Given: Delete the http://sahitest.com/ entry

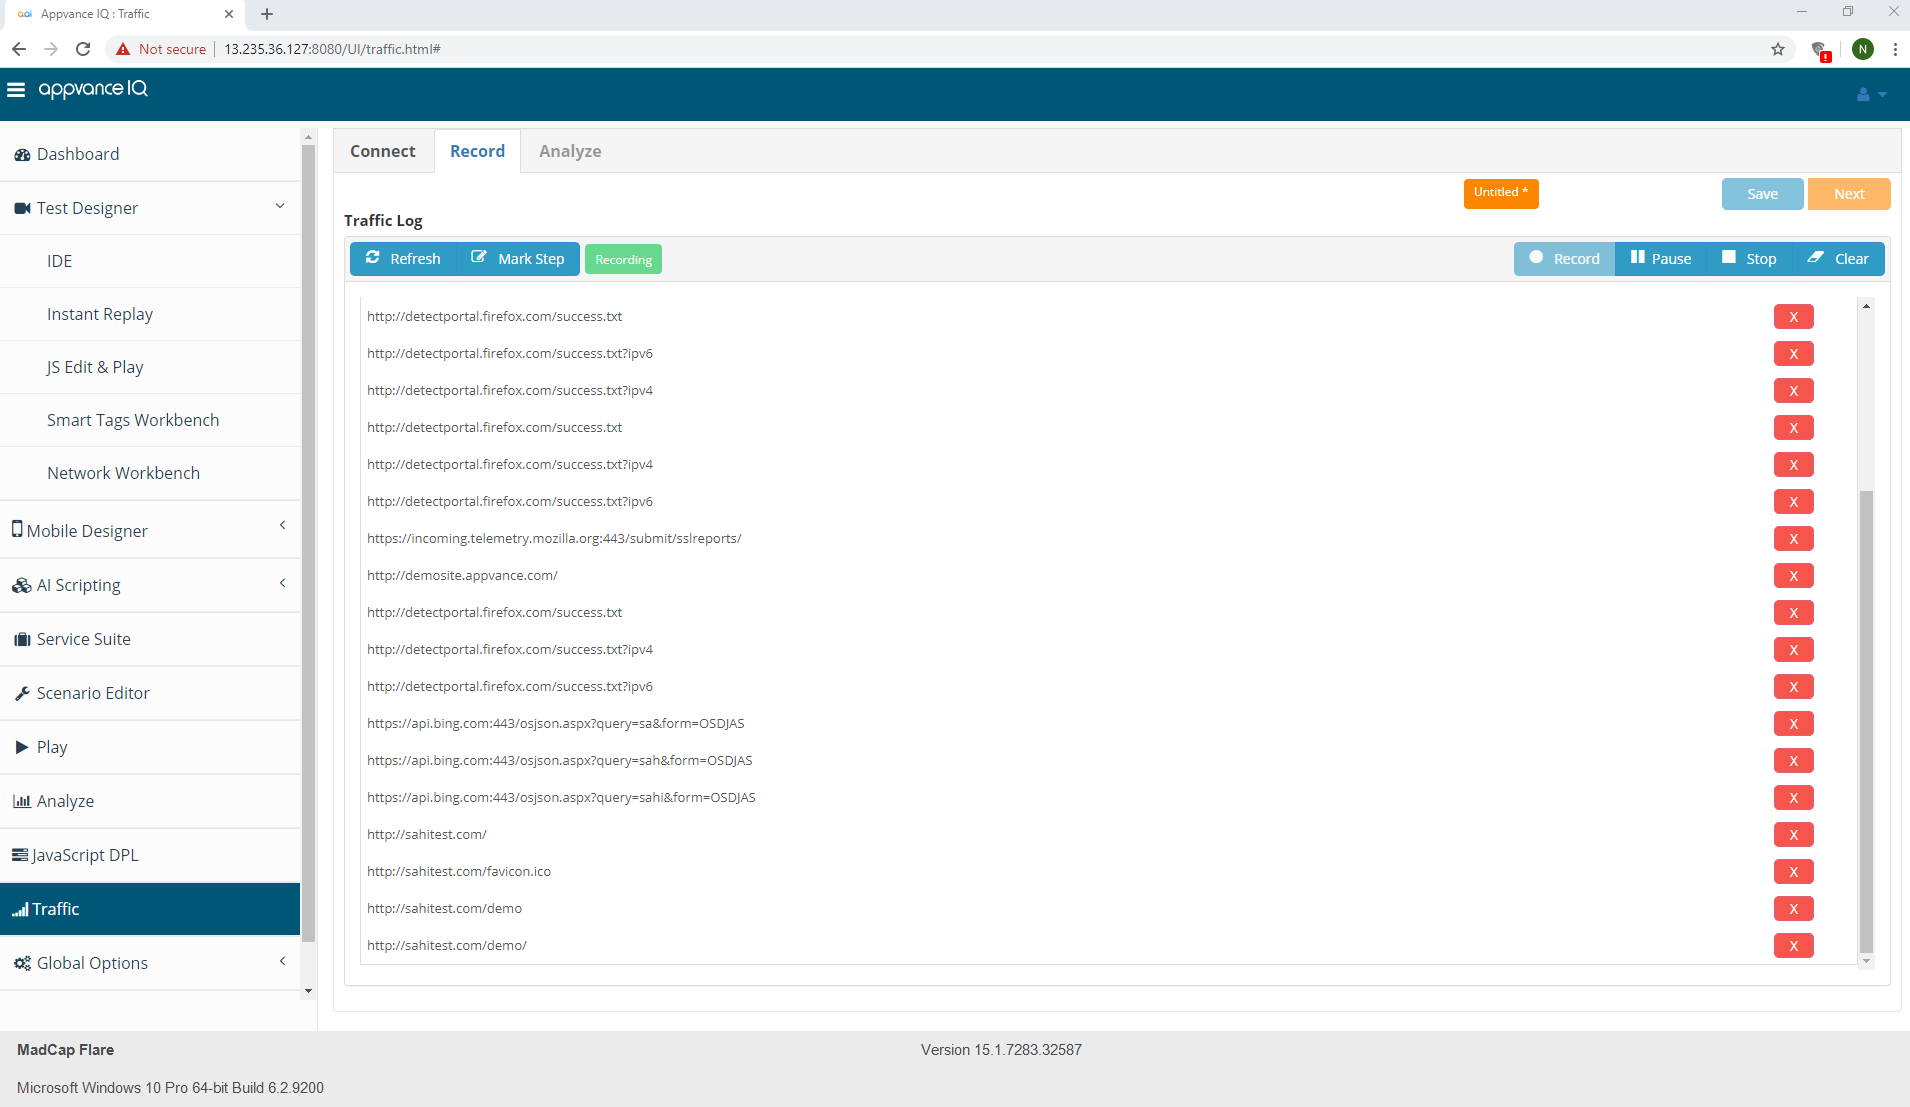Looking at the screenshot, I should coord(1793,835).
